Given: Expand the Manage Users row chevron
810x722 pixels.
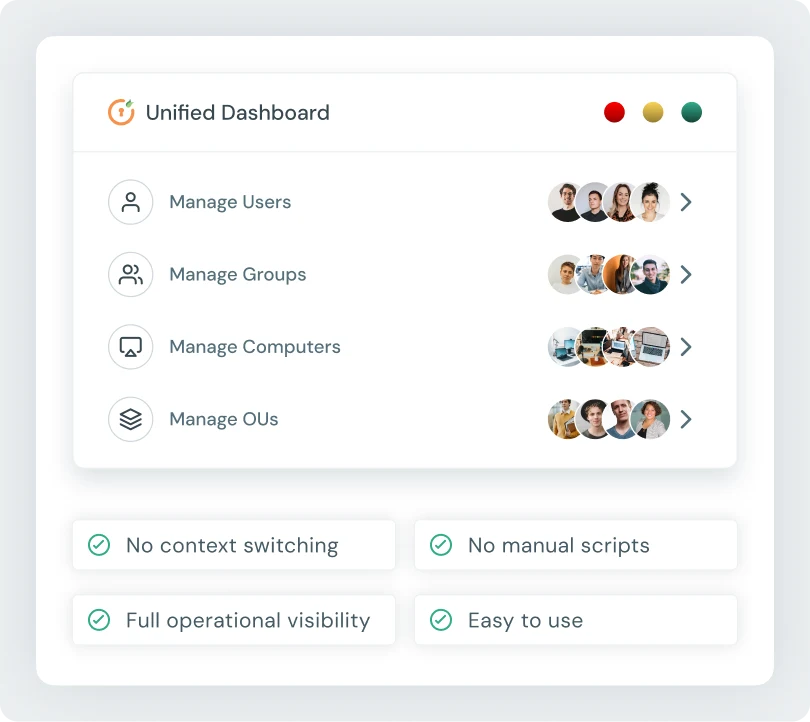Looking at the screenshot, I should click(686, 202).
